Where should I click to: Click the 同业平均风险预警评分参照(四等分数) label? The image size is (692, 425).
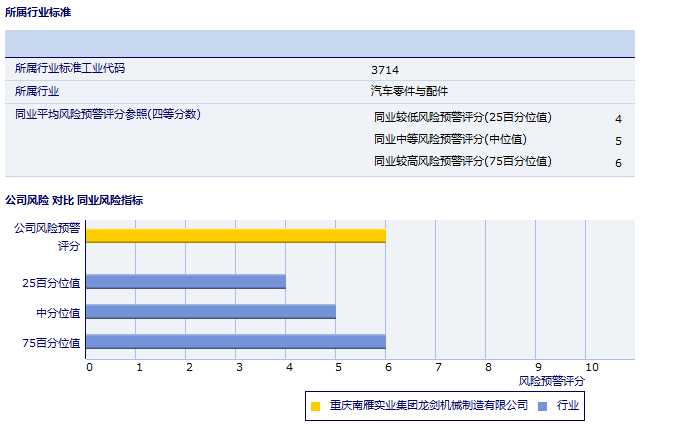[108, 115]
